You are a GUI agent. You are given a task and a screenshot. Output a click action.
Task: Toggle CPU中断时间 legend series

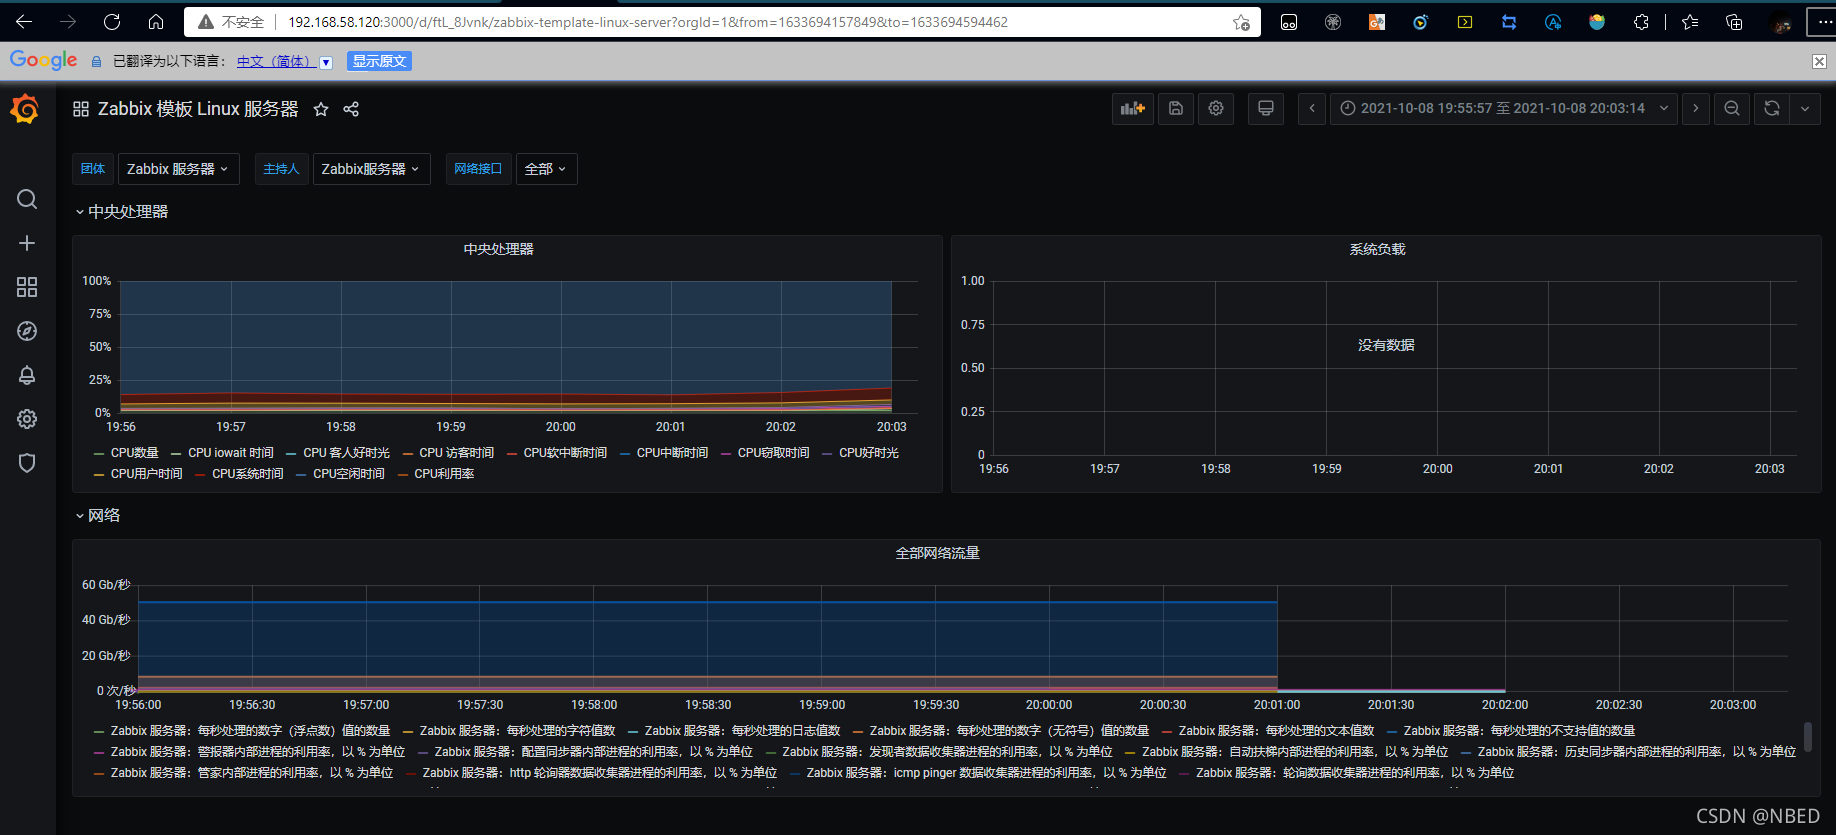[x=672, y=453]
